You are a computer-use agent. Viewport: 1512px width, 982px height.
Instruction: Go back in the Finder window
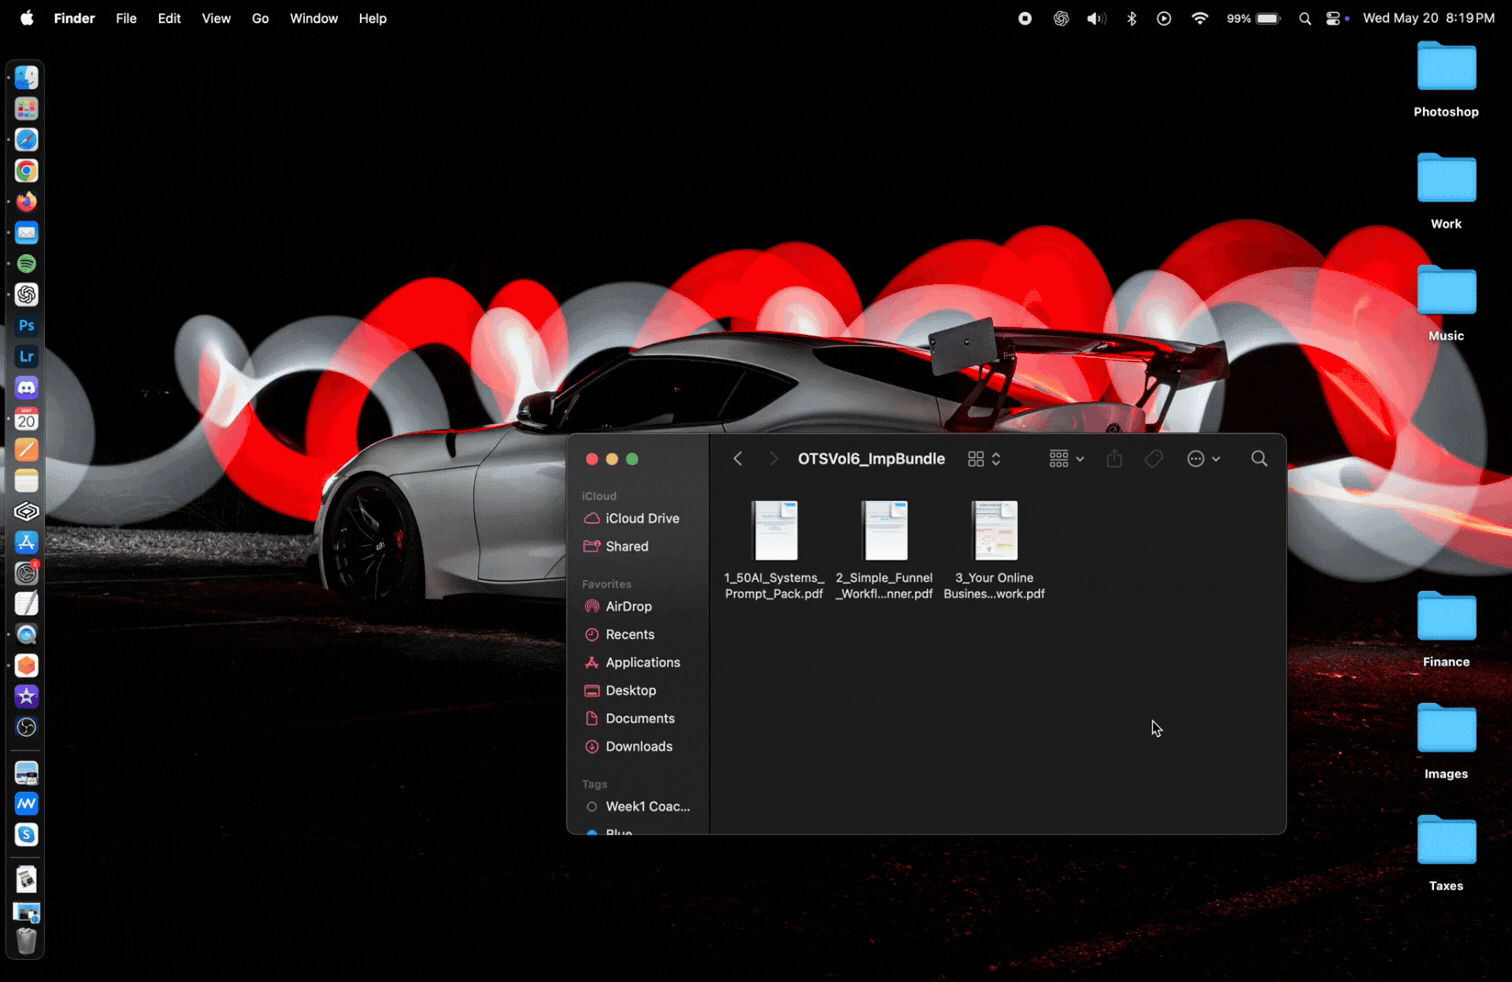point(738,459)
